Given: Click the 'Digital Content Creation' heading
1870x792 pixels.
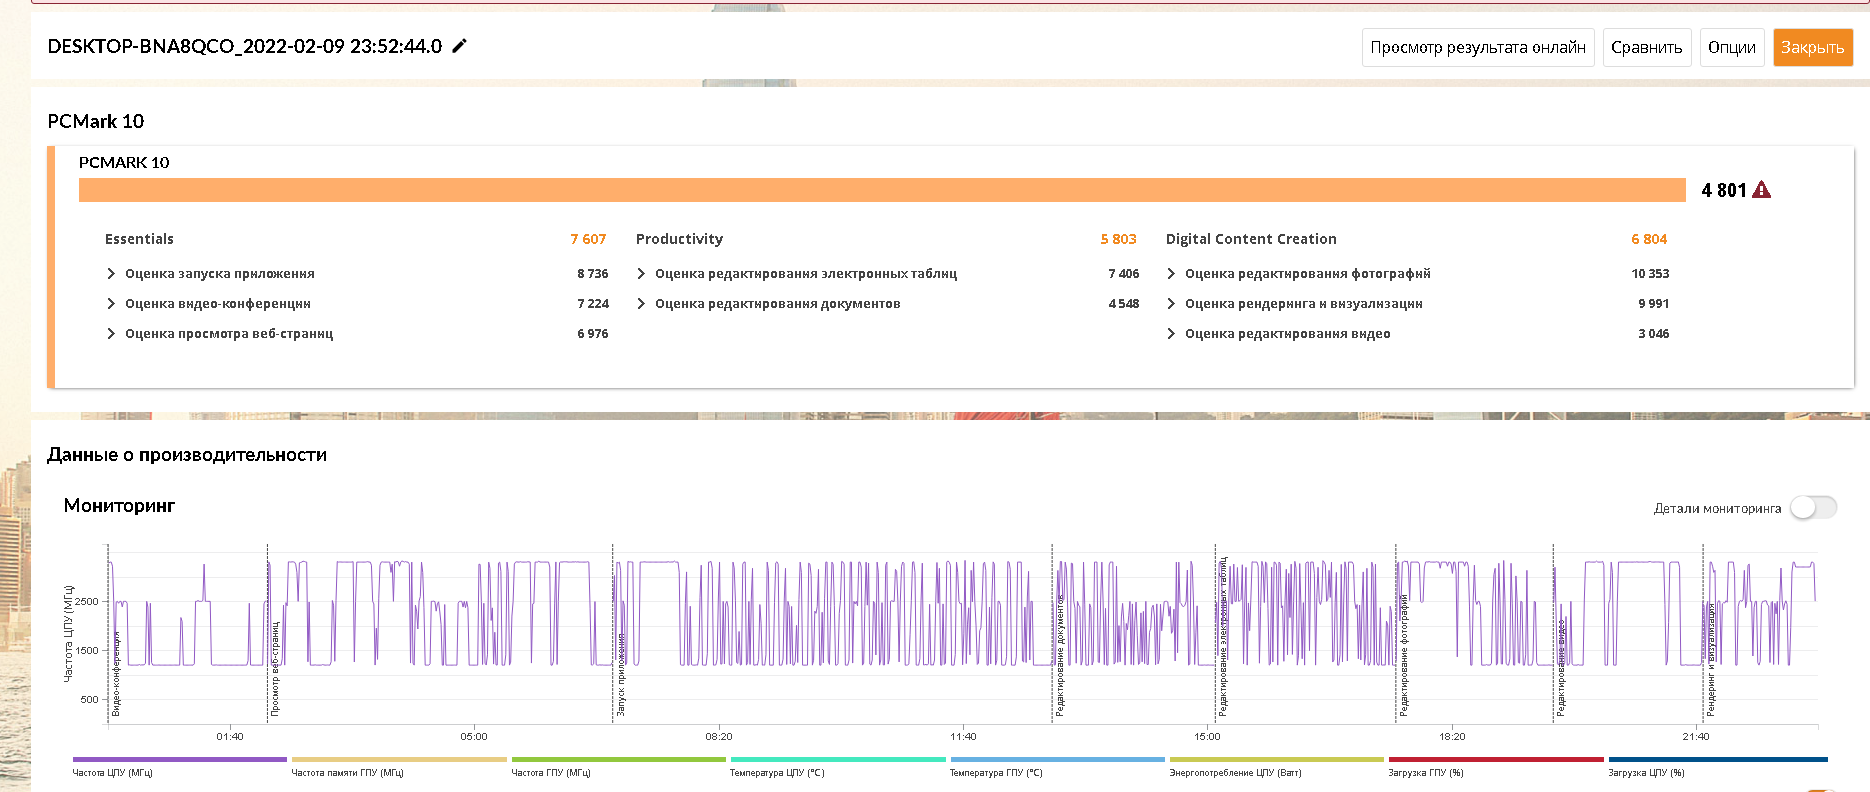Looking at the screenshot, I should (1251, 239).
